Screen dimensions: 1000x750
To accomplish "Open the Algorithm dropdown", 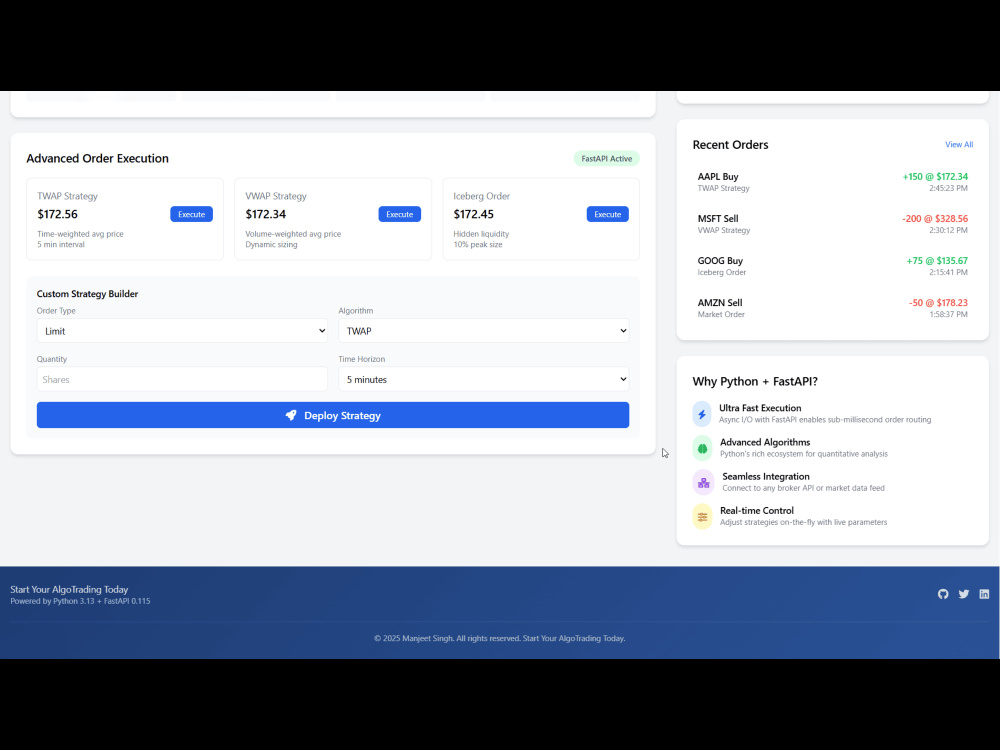I will click(483, 331).
